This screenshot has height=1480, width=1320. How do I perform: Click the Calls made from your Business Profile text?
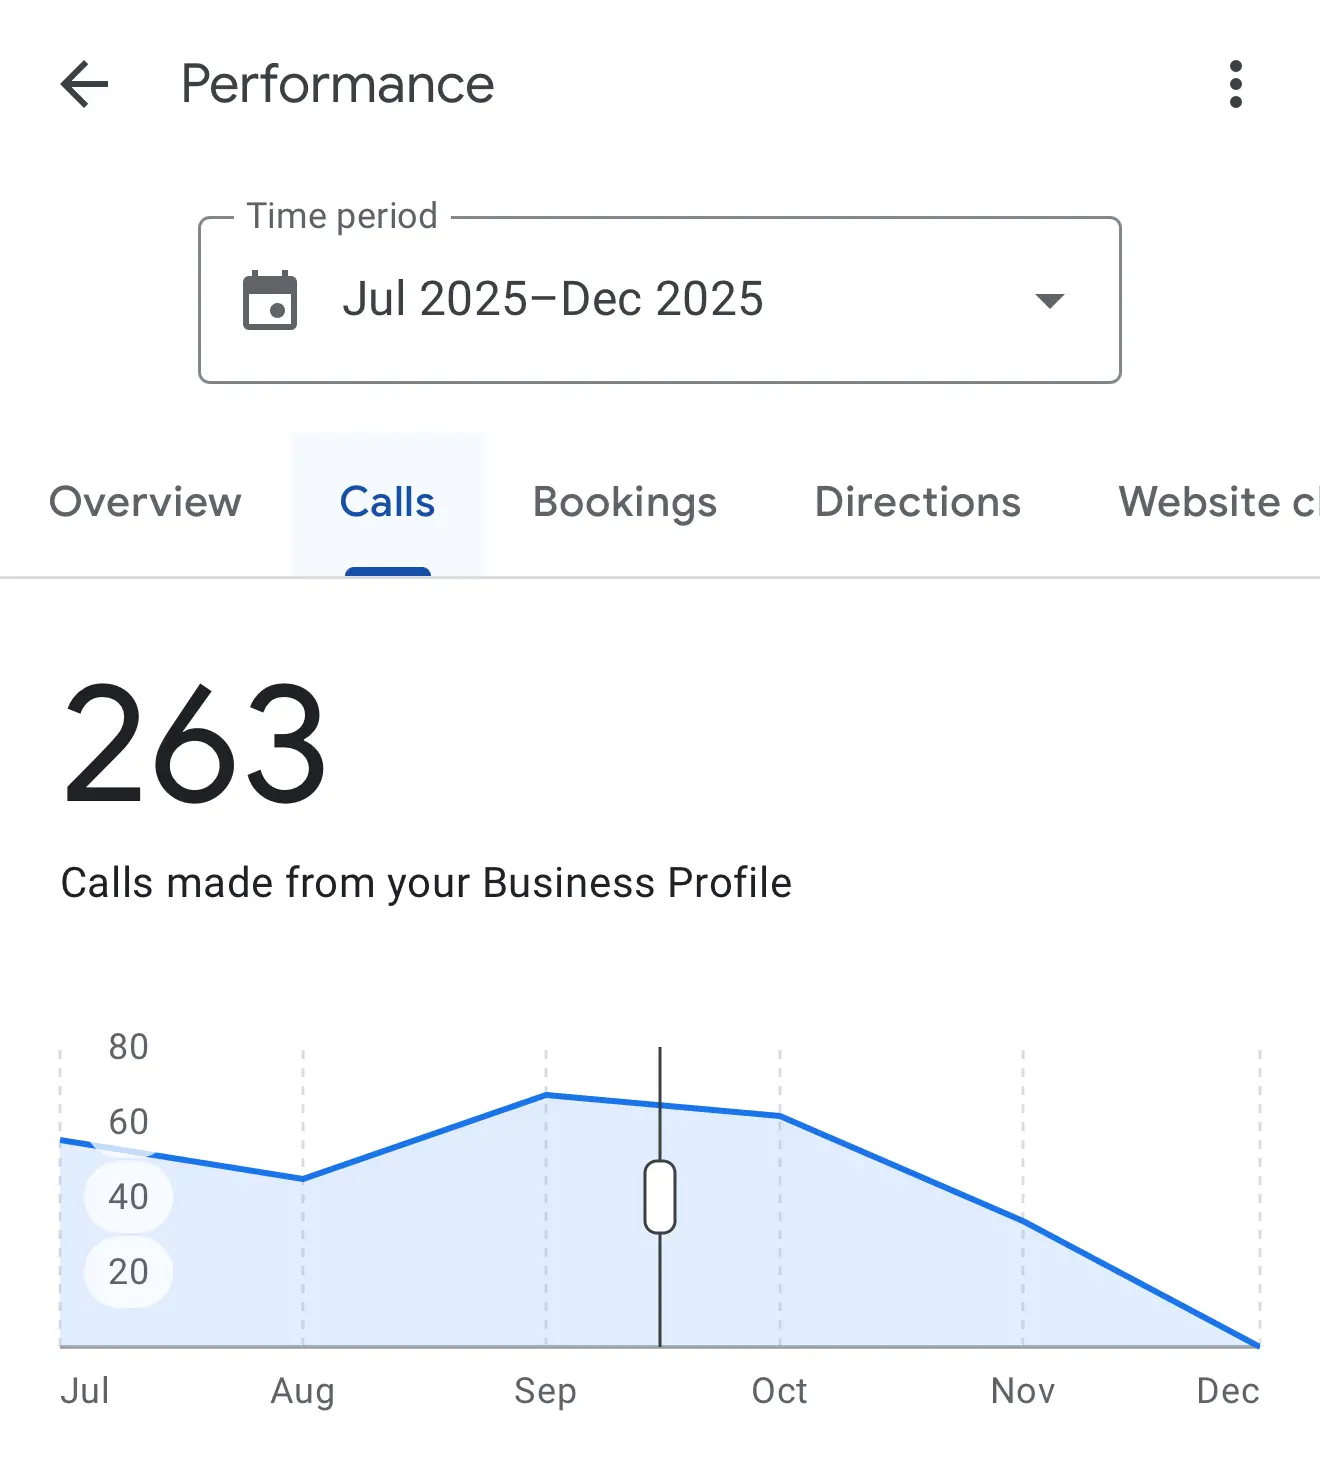coord(426,882)
